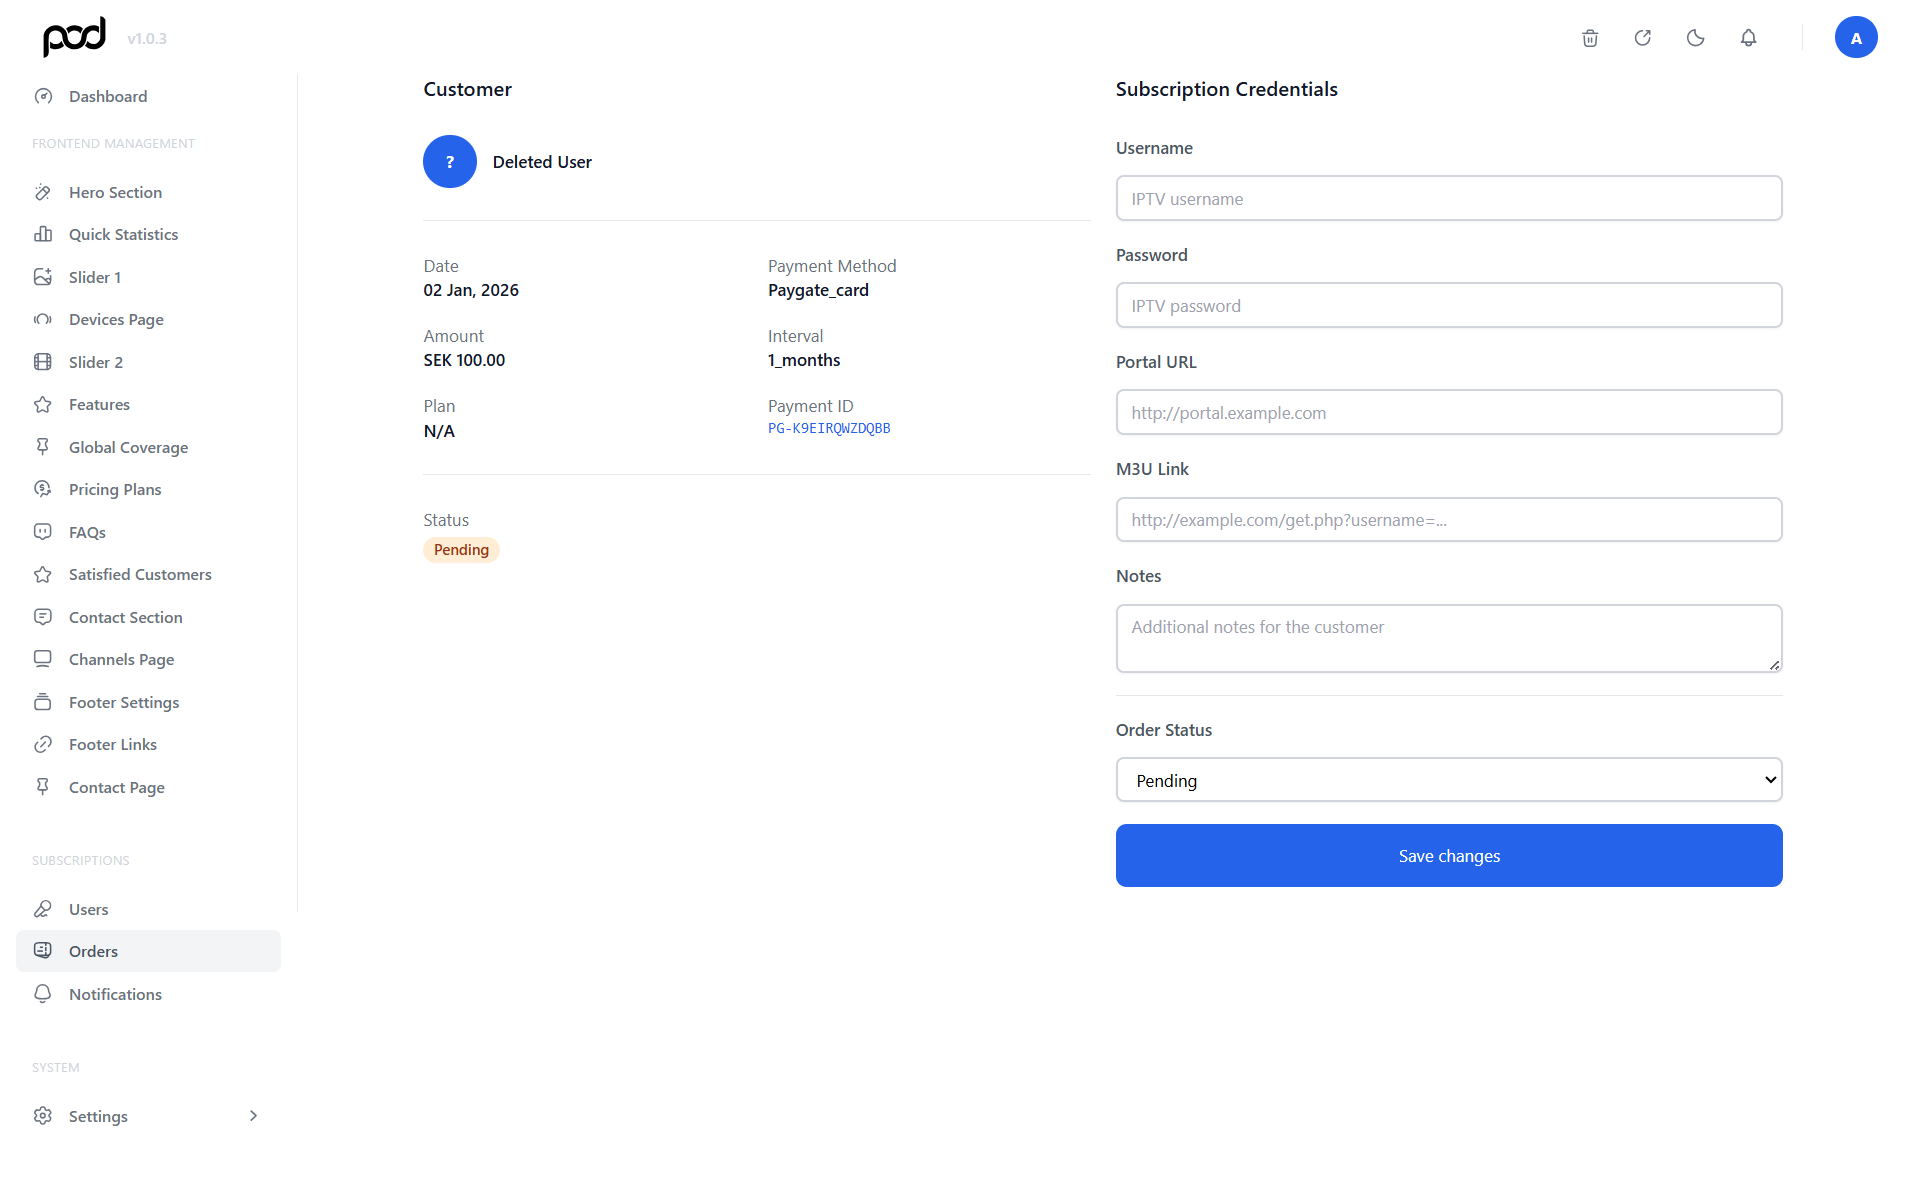Click the Quick Statistics chart icon
This screenshot has width=1920, height=1186.
(43, 234)
